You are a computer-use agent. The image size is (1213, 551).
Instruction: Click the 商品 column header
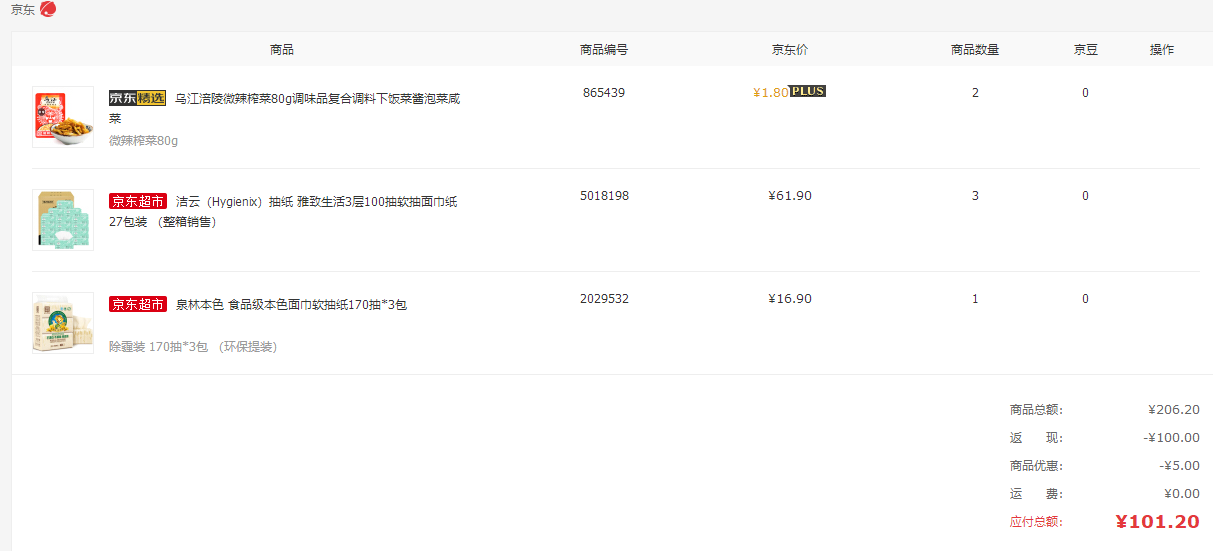[x=282, y=49]
